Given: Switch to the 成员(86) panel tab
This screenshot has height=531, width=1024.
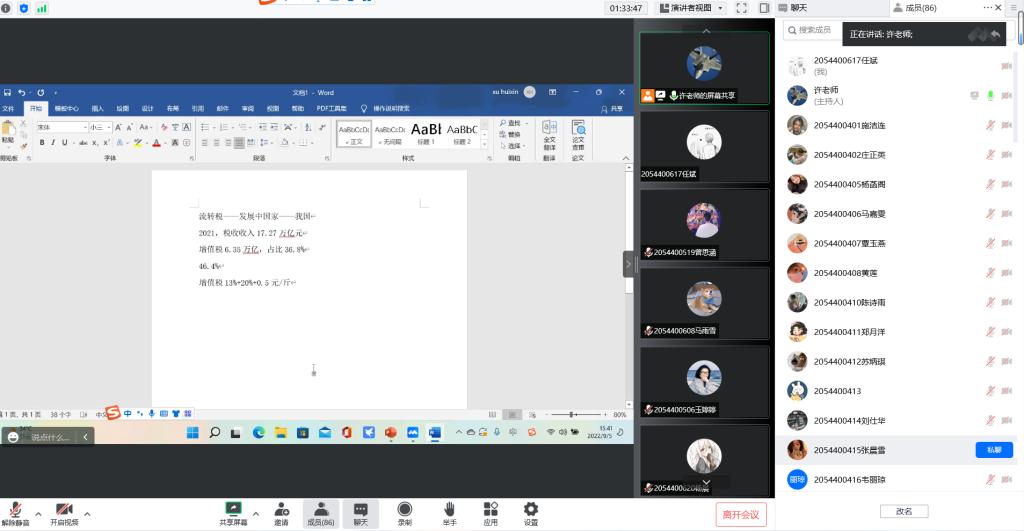Looking at the screenshot, I should click(914, 8).
